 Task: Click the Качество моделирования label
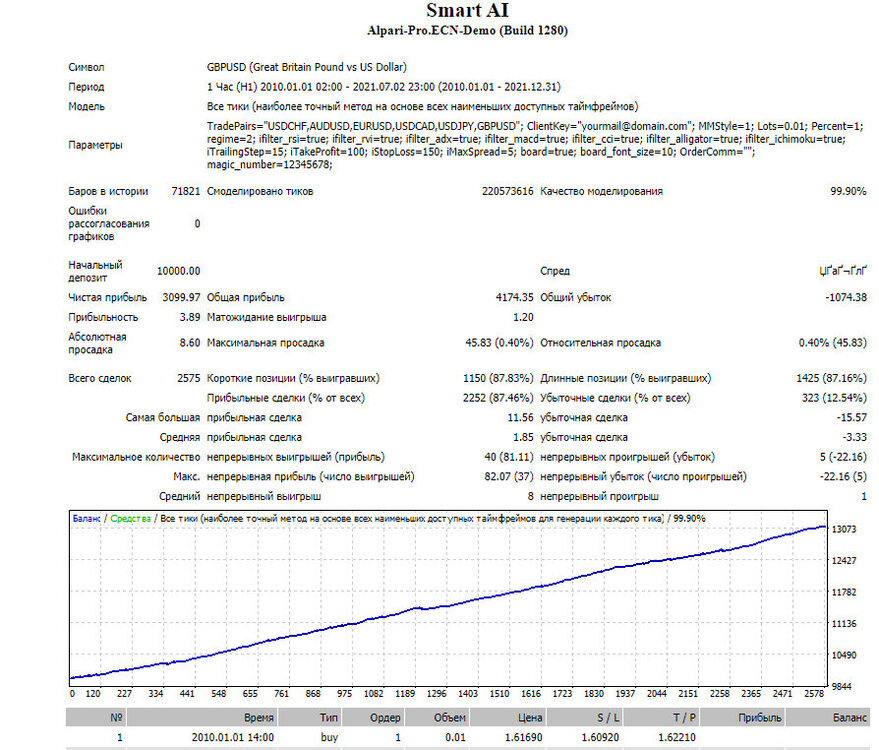pos(602,192)
